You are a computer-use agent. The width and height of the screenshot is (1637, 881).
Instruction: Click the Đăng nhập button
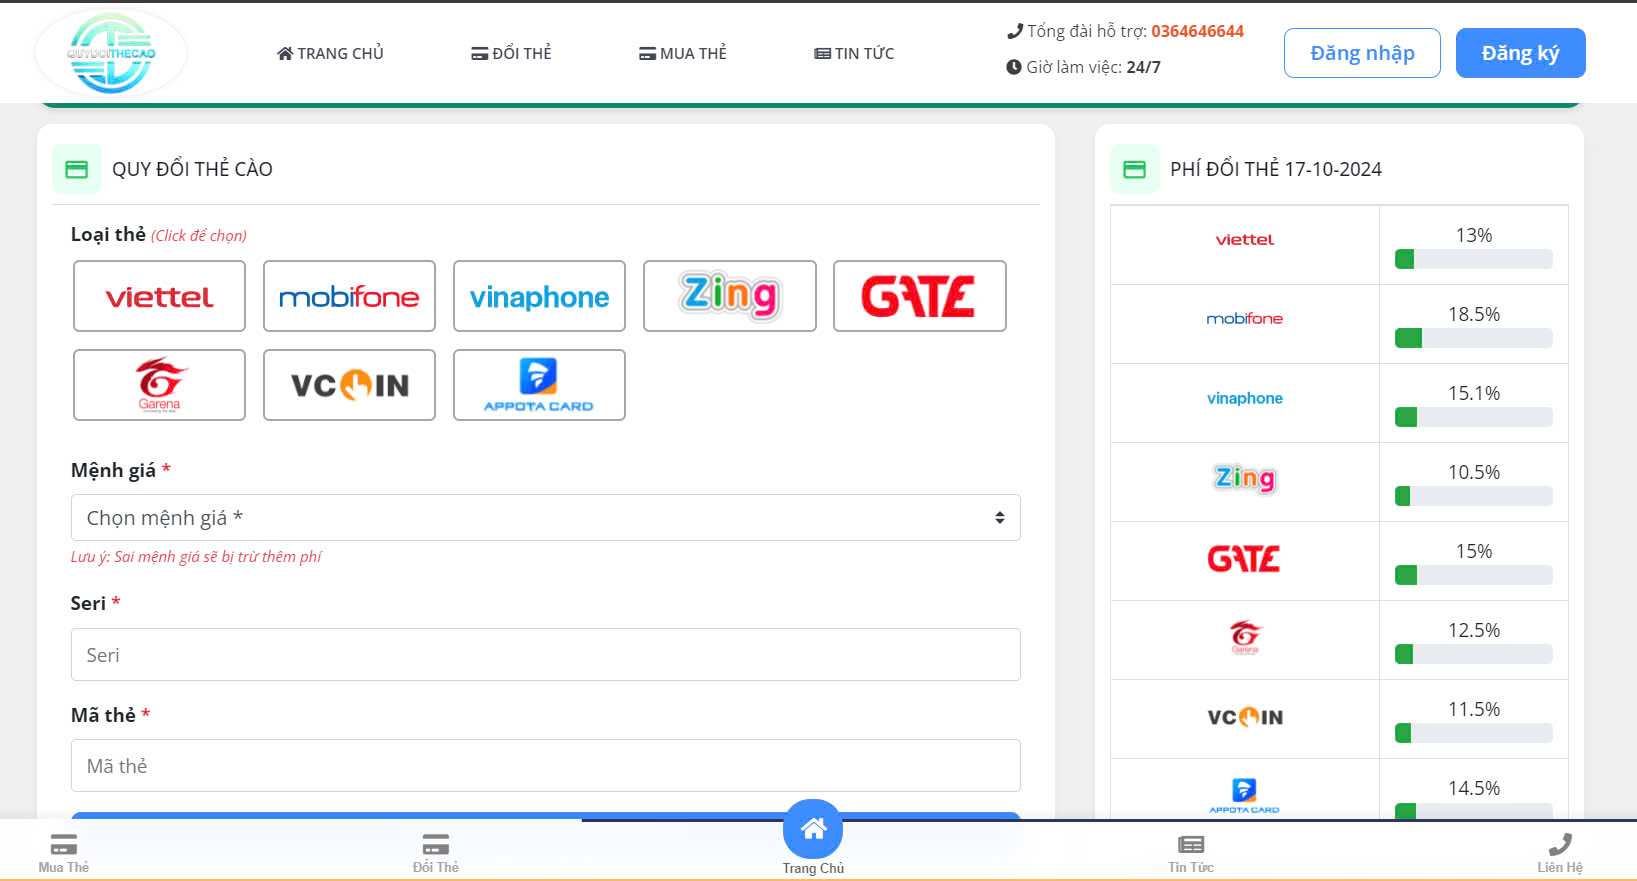(x=1362, y=53)
